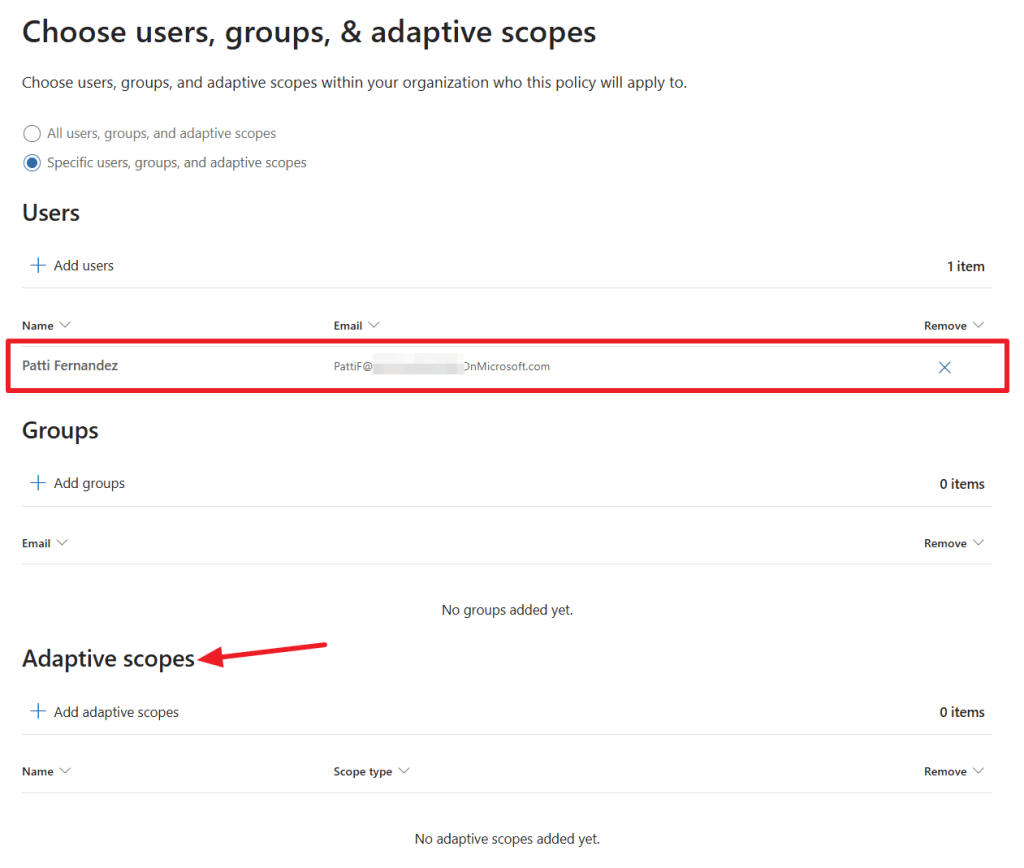Expand the Email column header in Users table
1024x868 pixels.
click(374, 325)
